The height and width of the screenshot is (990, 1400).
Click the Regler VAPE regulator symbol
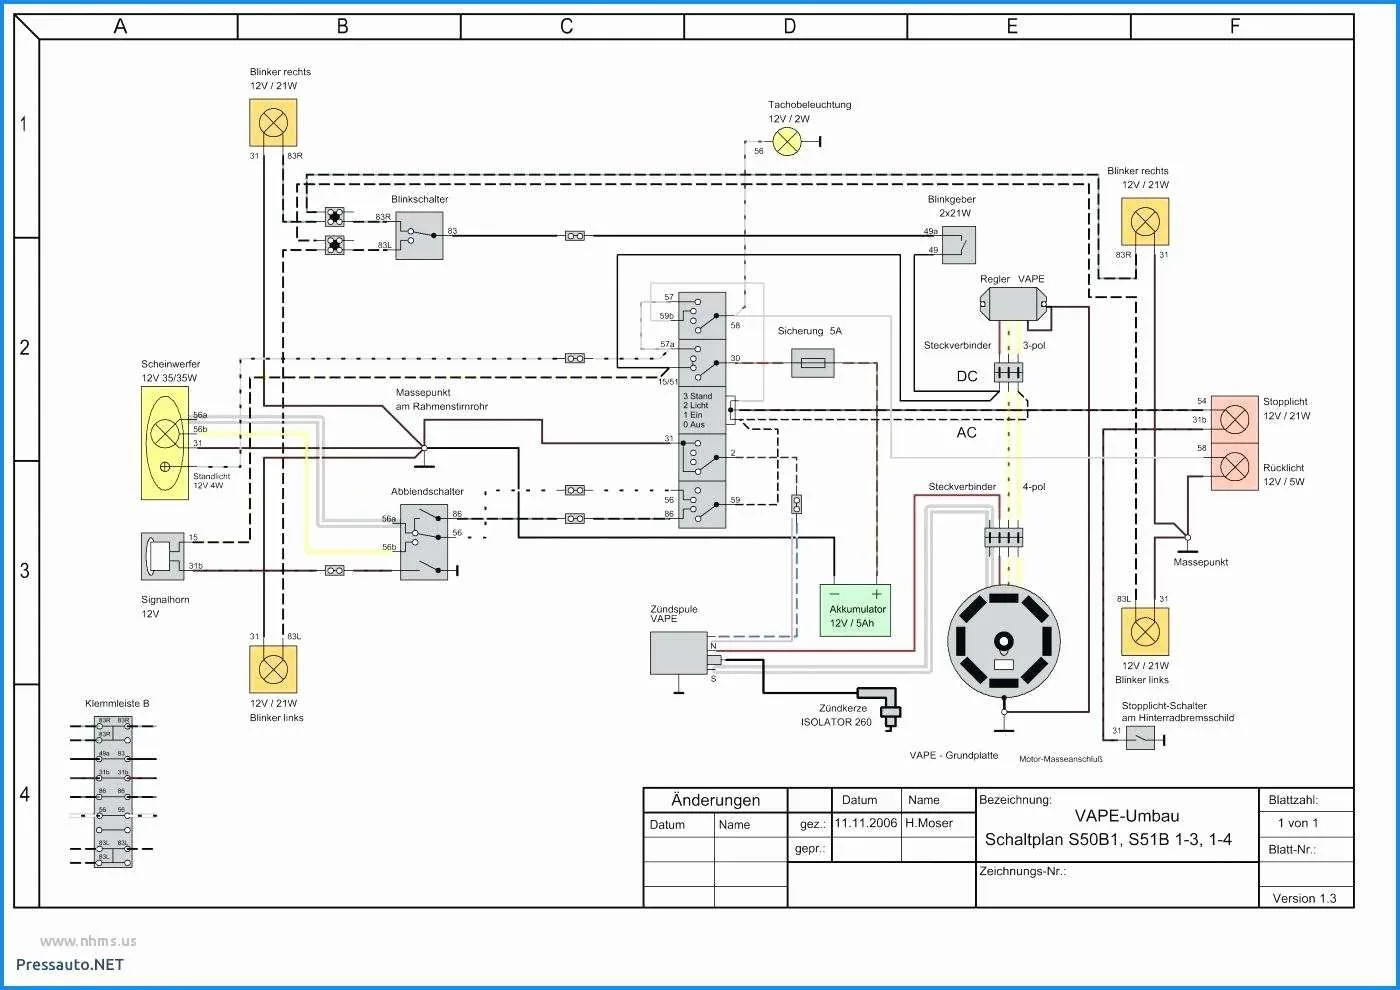tap(1014, 304)
